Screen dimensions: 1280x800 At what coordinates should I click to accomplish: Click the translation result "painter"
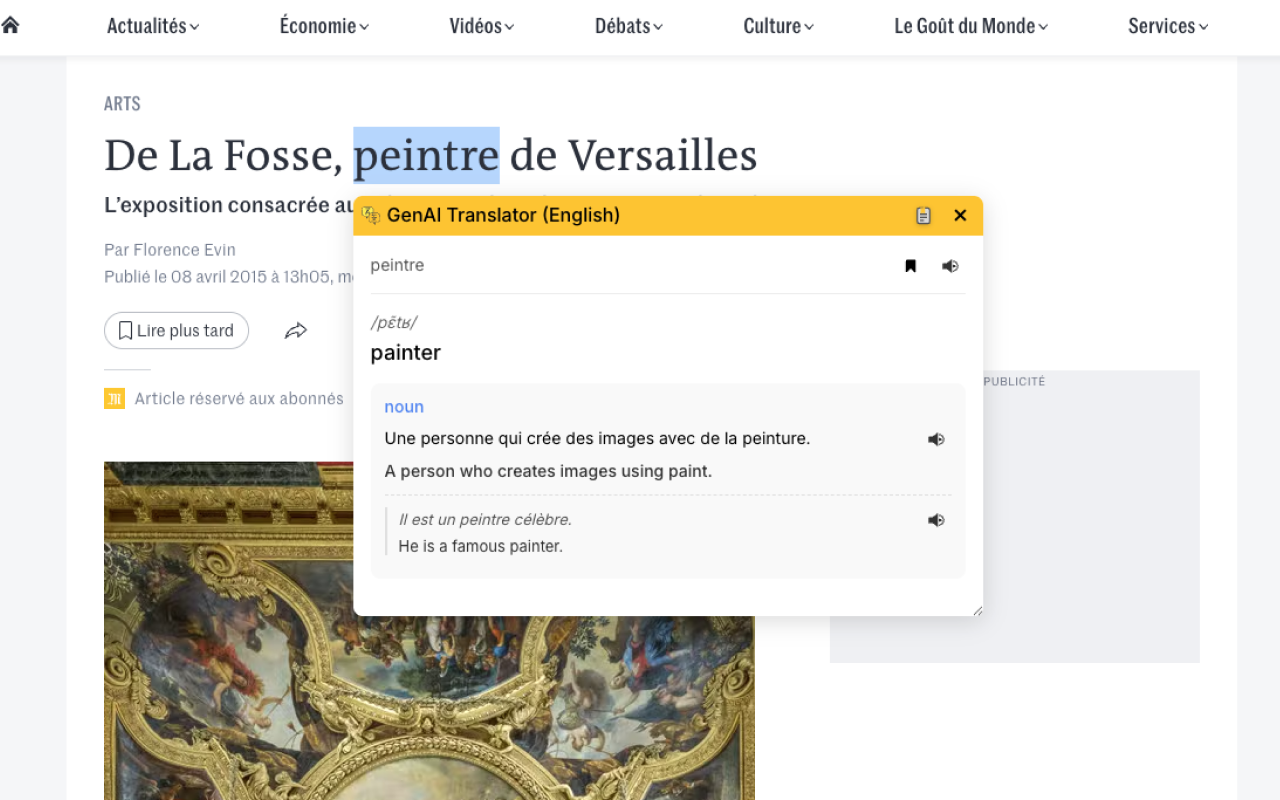(405, 353)
